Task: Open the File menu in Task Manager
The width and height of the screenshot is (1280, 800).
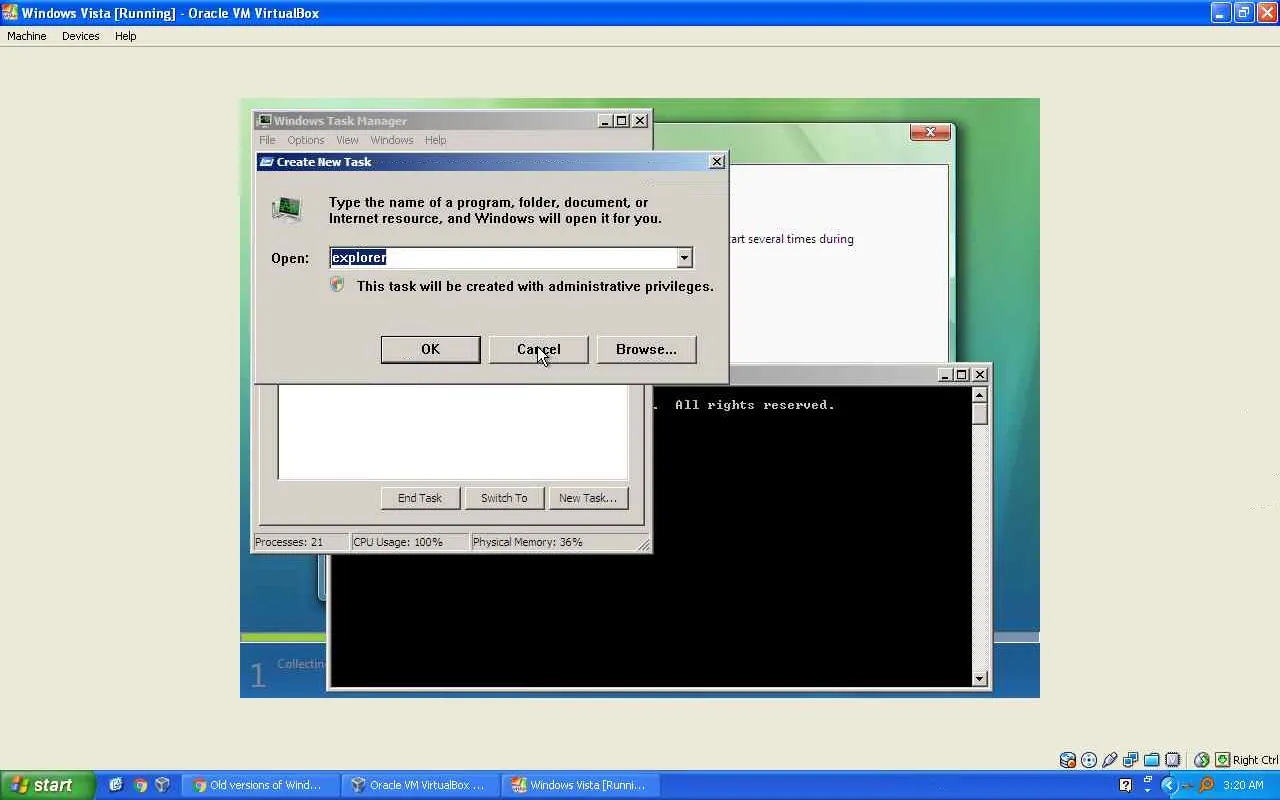Action: click(x=267, y=140)
